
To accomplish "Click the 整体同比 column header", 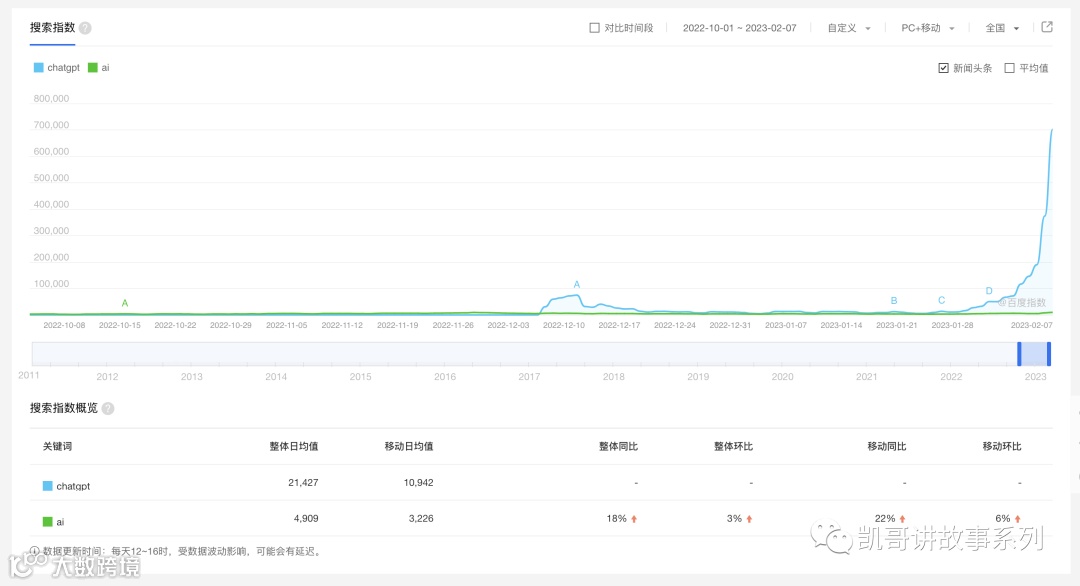I will click(x=618, y=446).
